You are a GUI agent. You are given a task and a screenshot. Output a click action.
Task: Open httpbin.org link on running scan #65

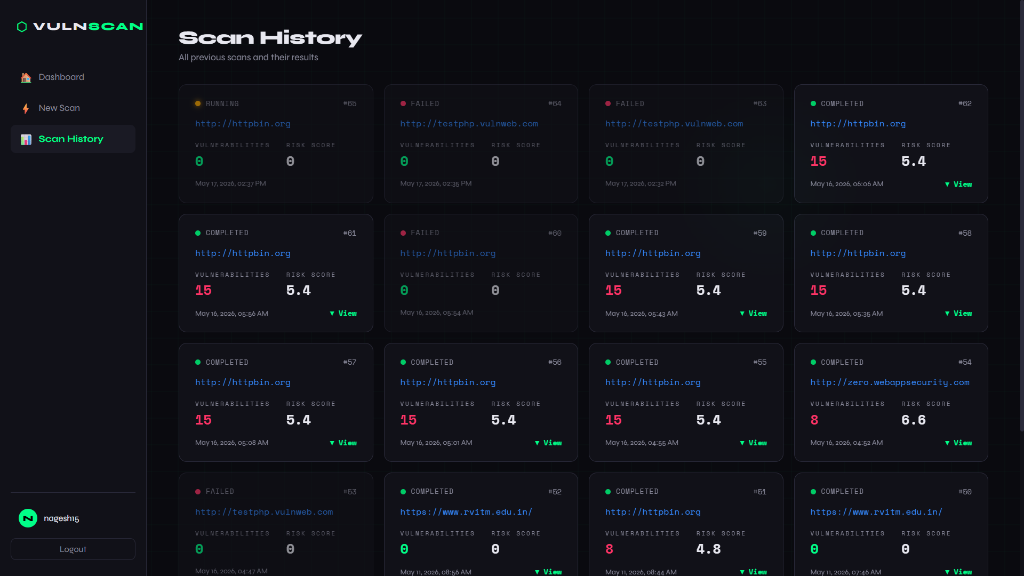243,124
